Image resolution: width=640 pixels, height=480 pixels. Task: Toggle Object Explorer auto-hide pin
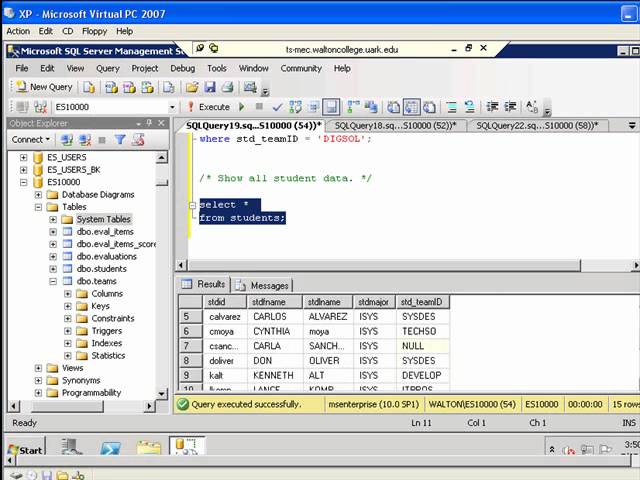click(149, 123)
